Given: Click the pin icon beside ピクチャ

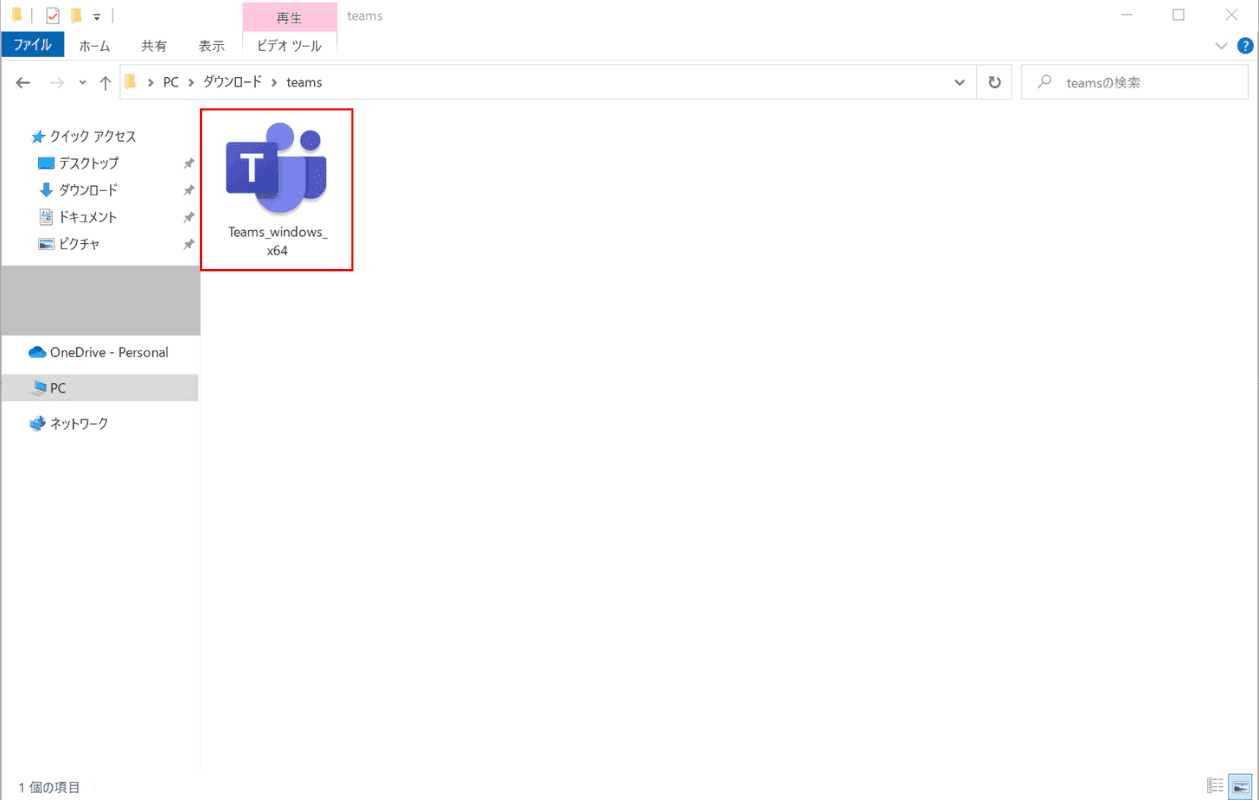Looking at the screenshot, I should (188, 245).
